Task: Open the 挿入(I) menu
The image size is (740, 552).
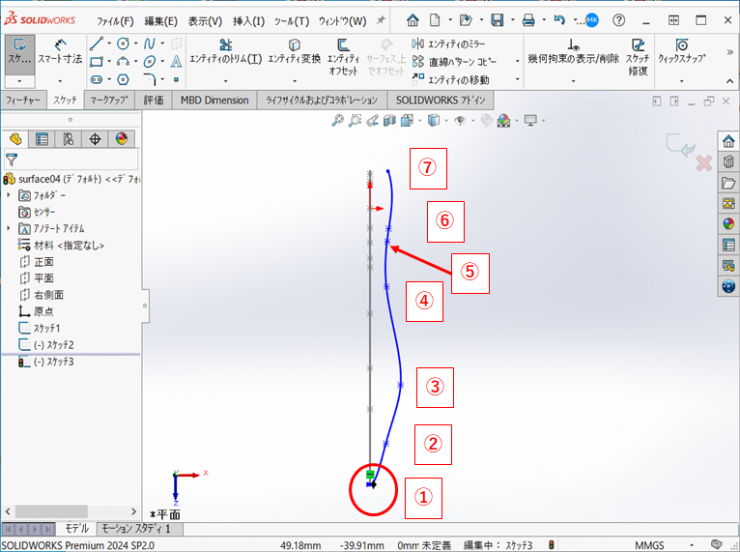Action: click(248, 20)
